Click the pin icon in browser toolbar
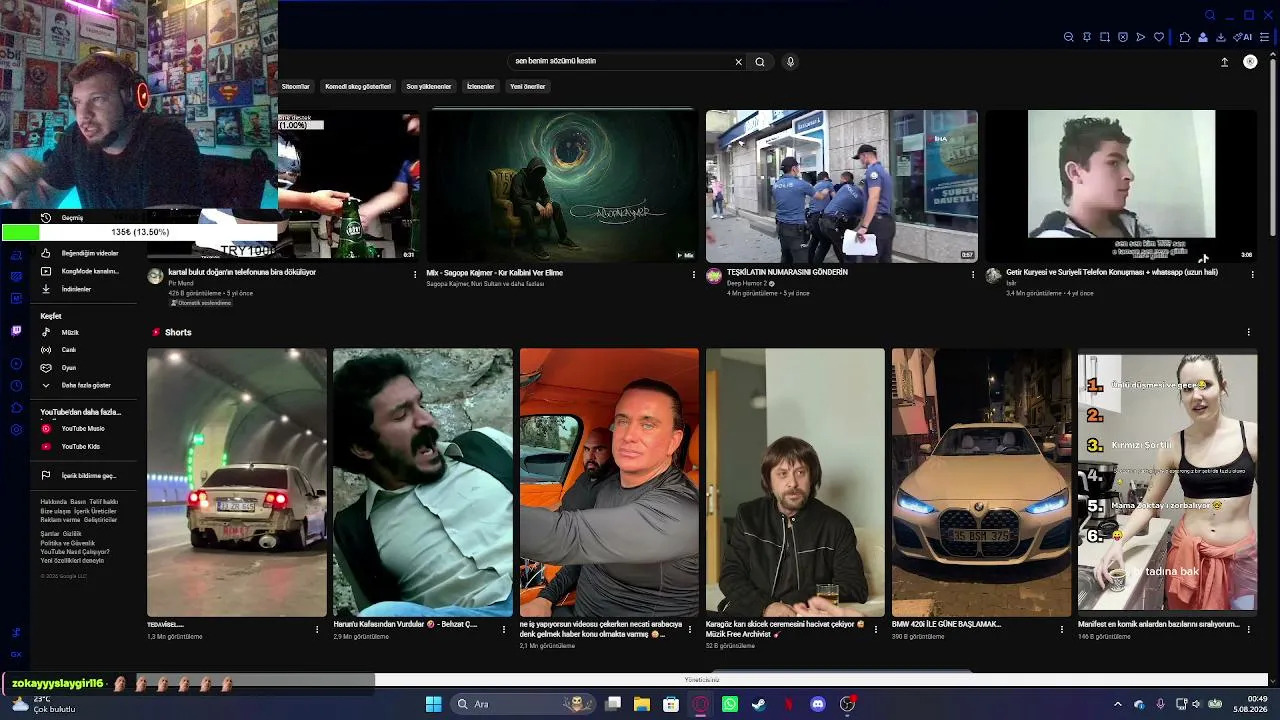 [1087, 37]
